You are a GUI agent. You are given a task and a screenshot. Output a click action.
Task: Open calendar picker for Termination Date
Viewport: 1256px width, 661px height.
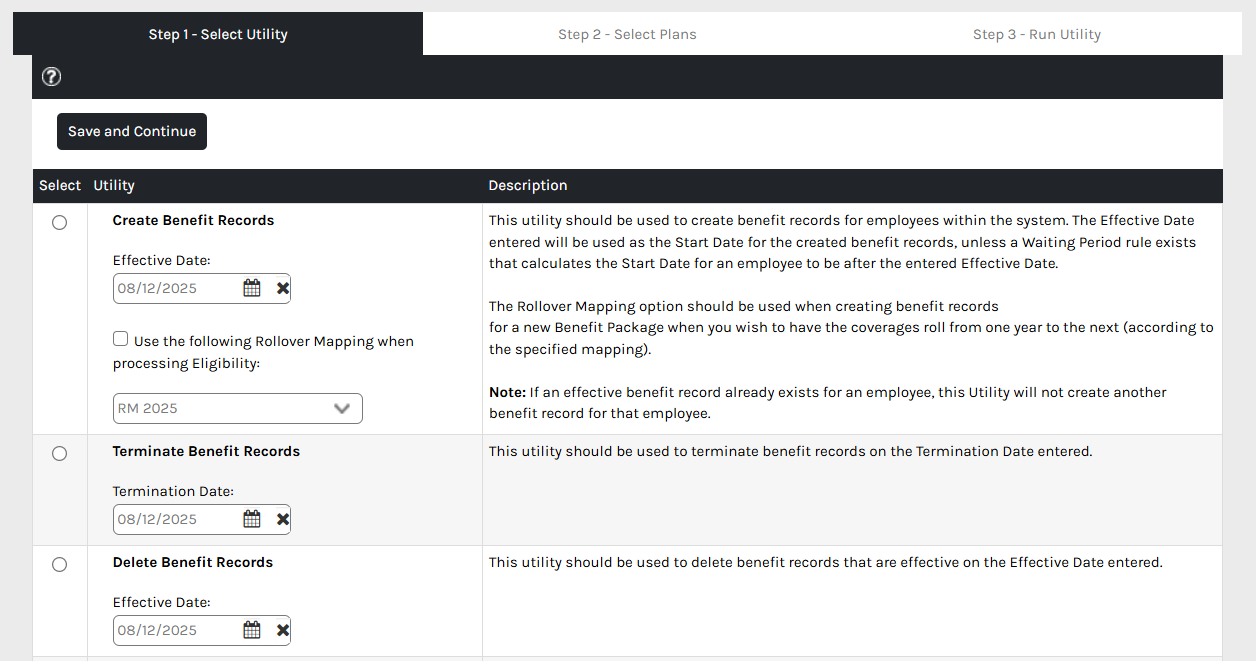point(252,519)
